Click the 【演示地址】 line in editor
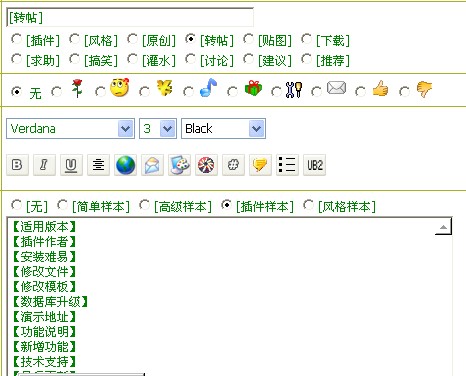 click(44, 317)
